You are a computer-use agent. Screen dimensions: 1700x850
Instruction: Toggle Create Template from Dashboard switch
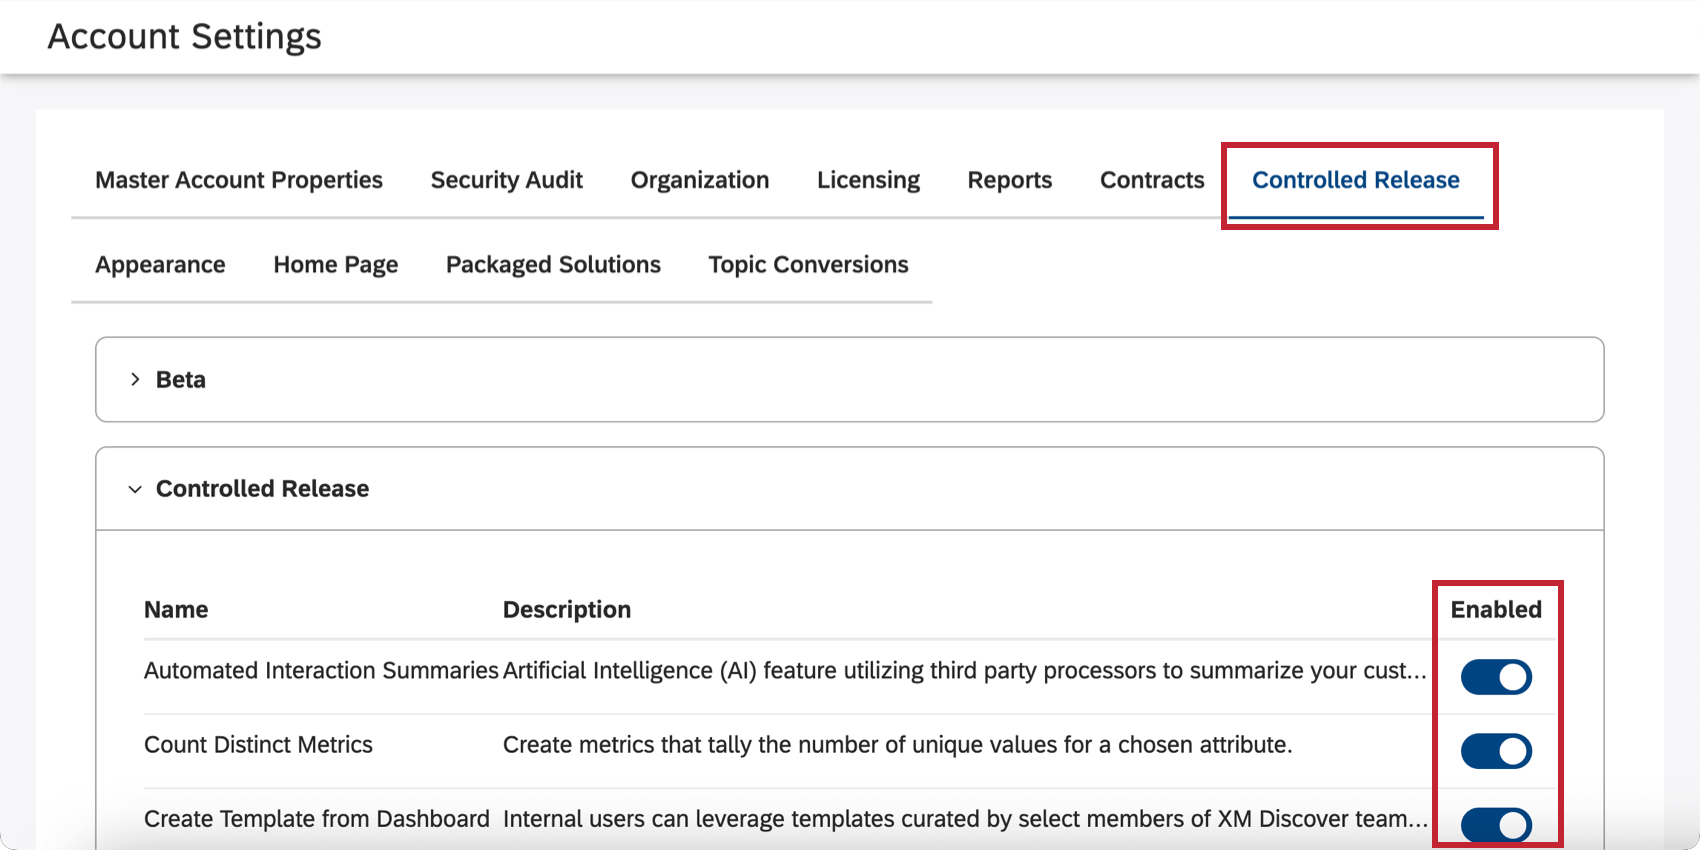tap(1496, 825)
